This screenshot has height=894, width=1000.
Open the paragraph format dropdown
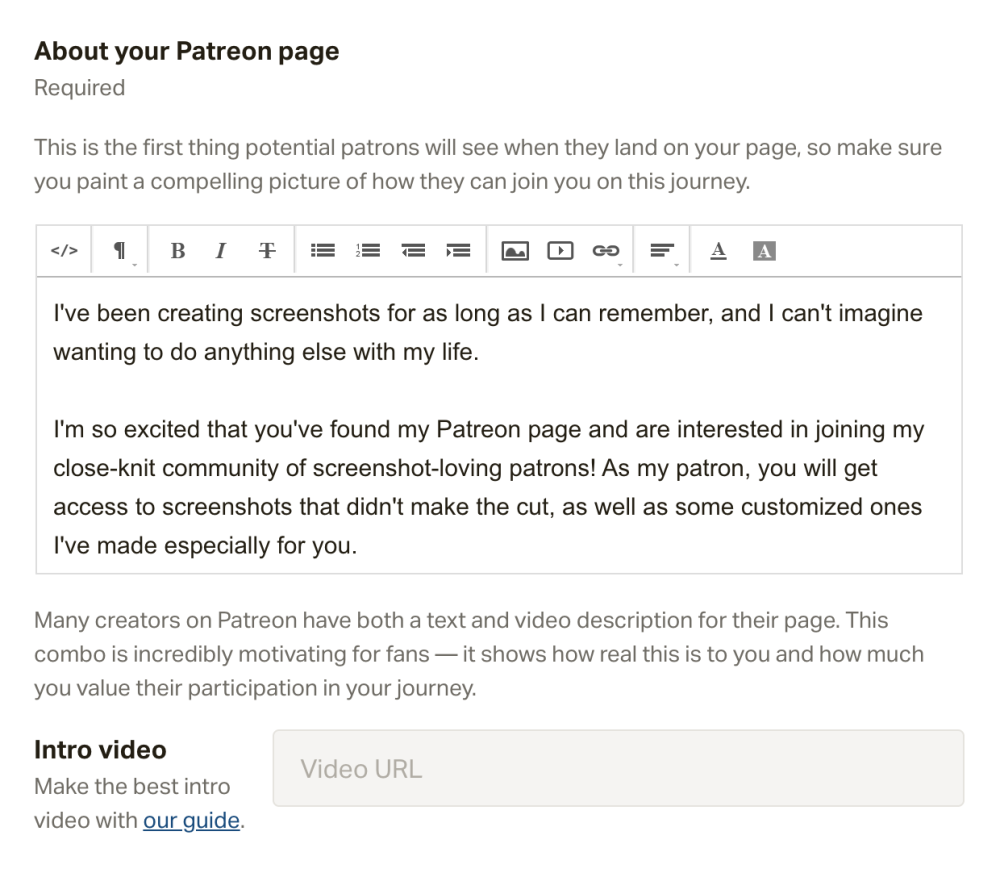(119, 251)
